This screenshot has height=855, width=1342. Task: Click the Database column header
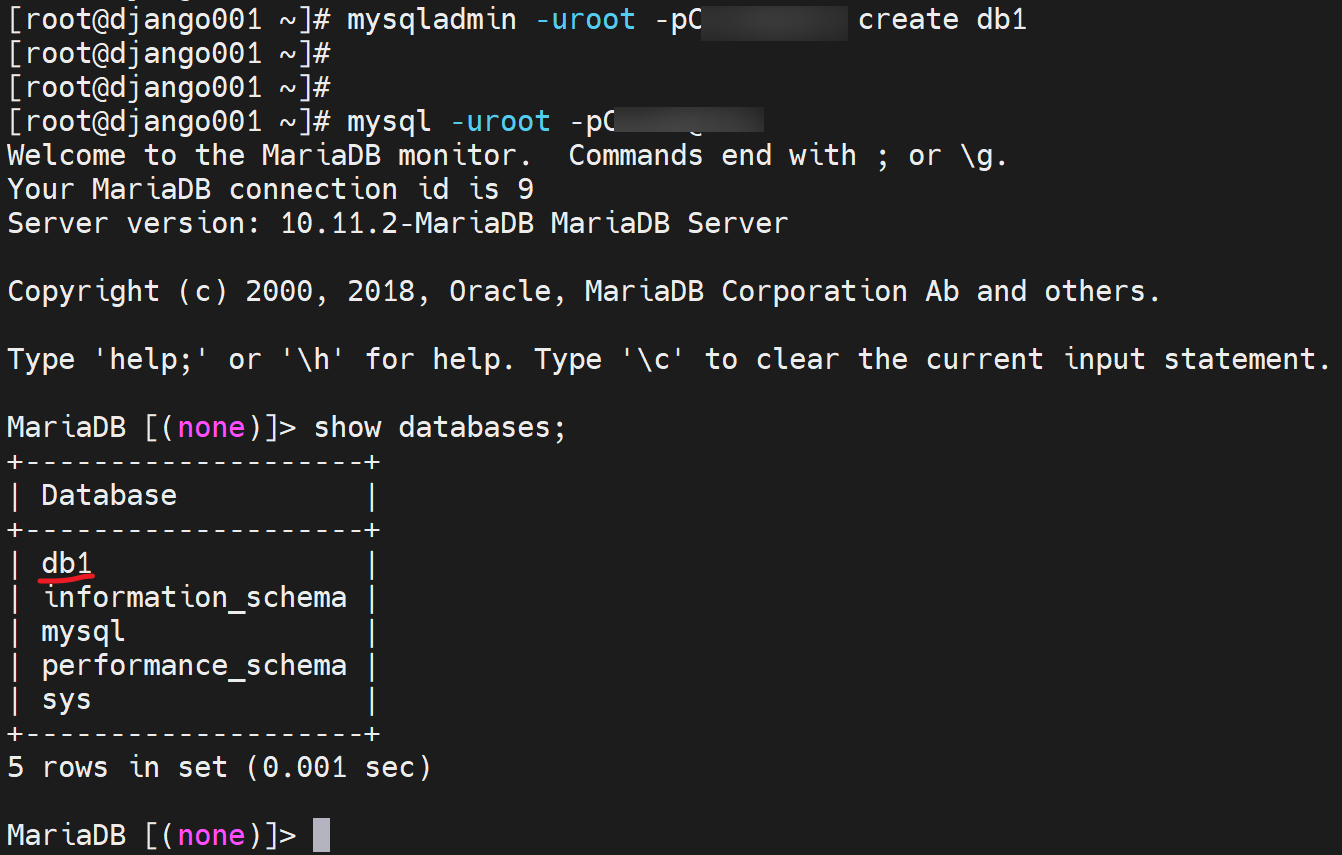point(108,495)
